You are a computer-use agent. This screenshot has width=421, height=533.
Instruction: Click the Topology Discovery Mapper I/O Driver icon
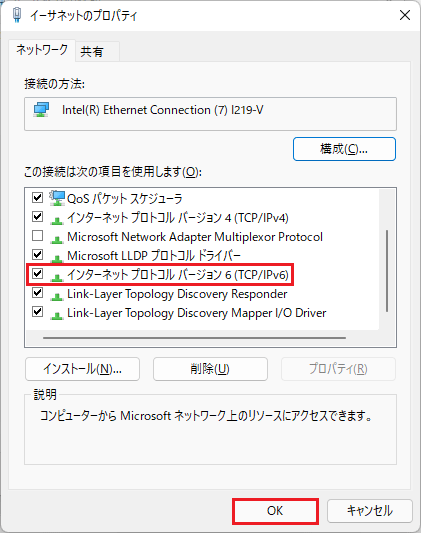click(57, 315)
